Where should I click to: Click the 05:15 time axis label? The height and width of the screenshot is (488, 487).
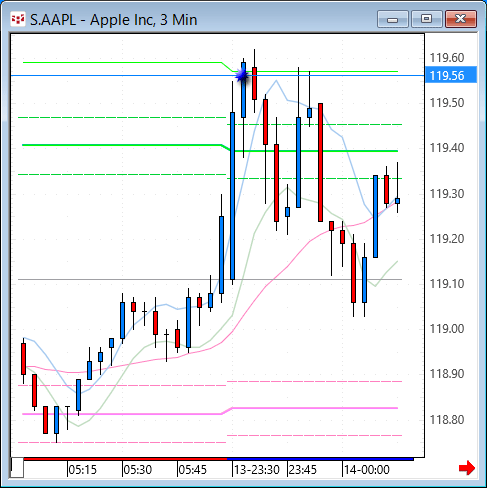83,470
